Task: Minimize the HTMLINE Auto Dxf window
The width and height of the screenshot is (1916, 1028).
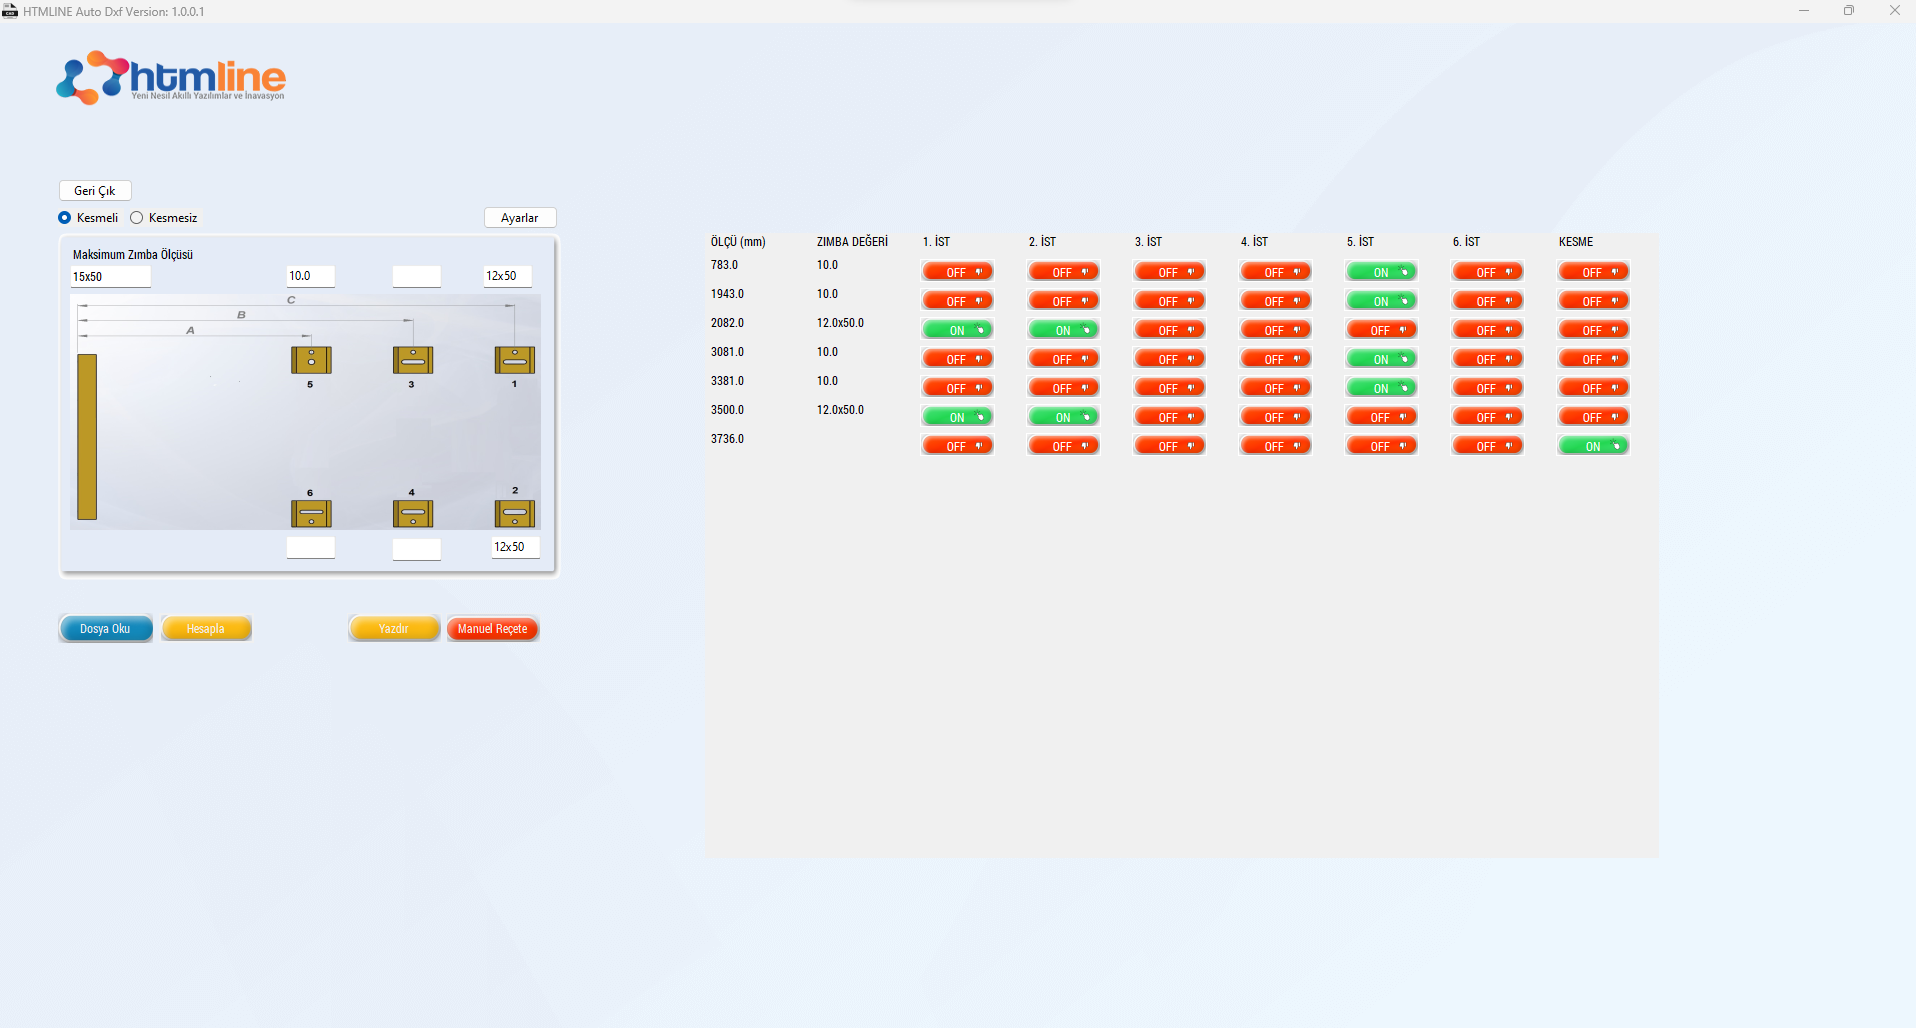Action: pos(1804,11)
